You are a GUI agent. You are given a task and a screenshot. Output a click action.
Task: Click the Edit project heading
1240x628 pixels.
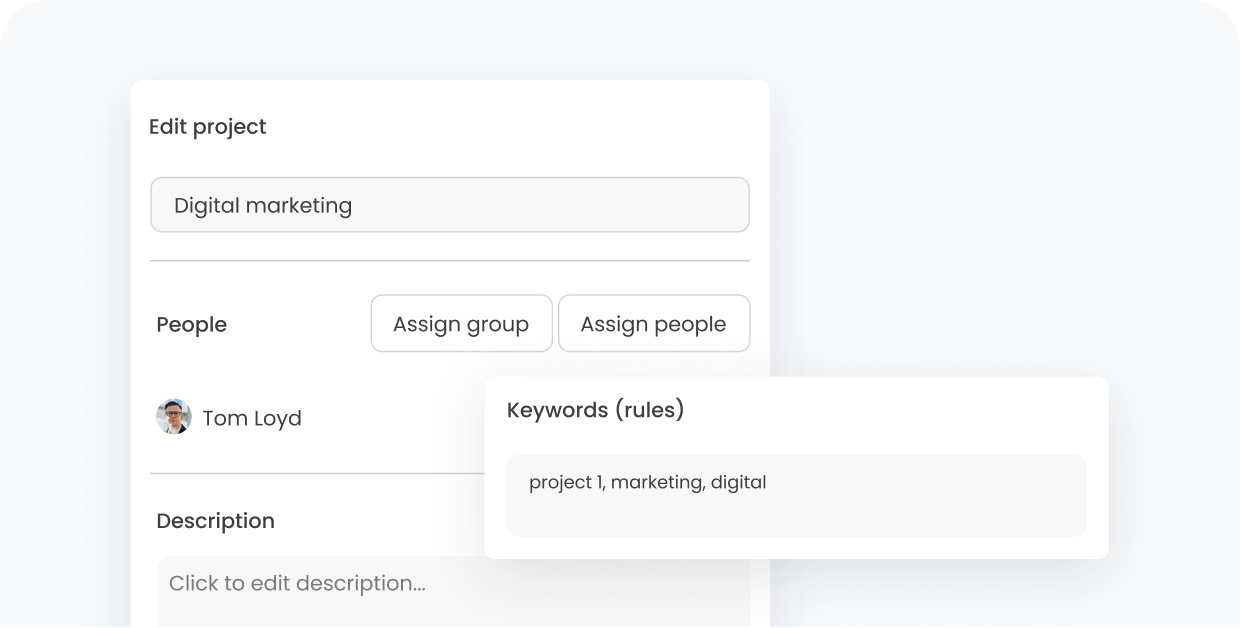(x=208, y=127)
